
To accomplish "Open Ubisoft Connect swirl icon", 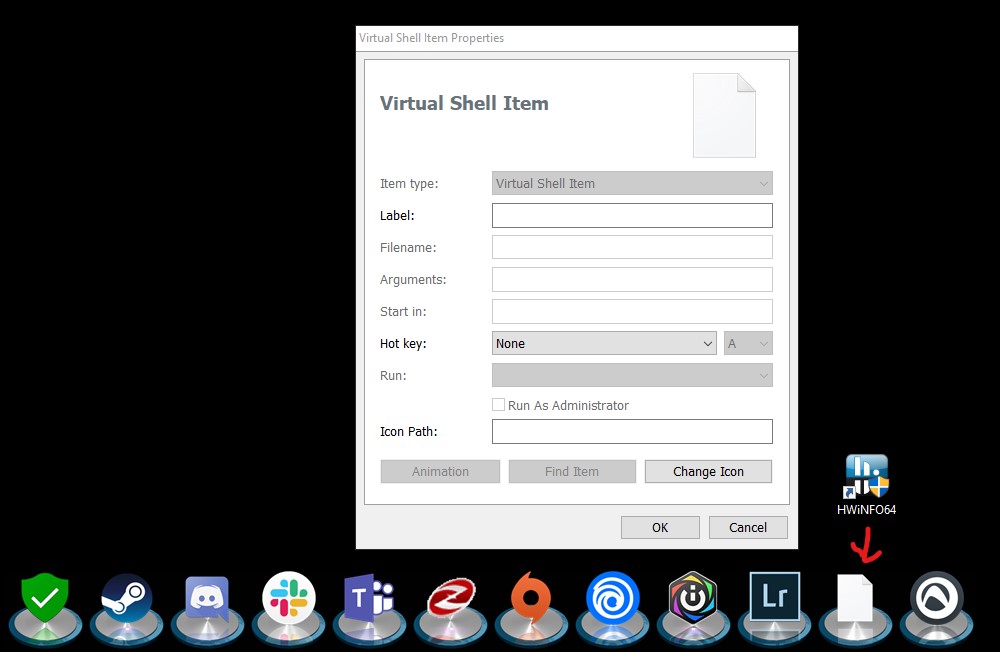I will (612, 600).
